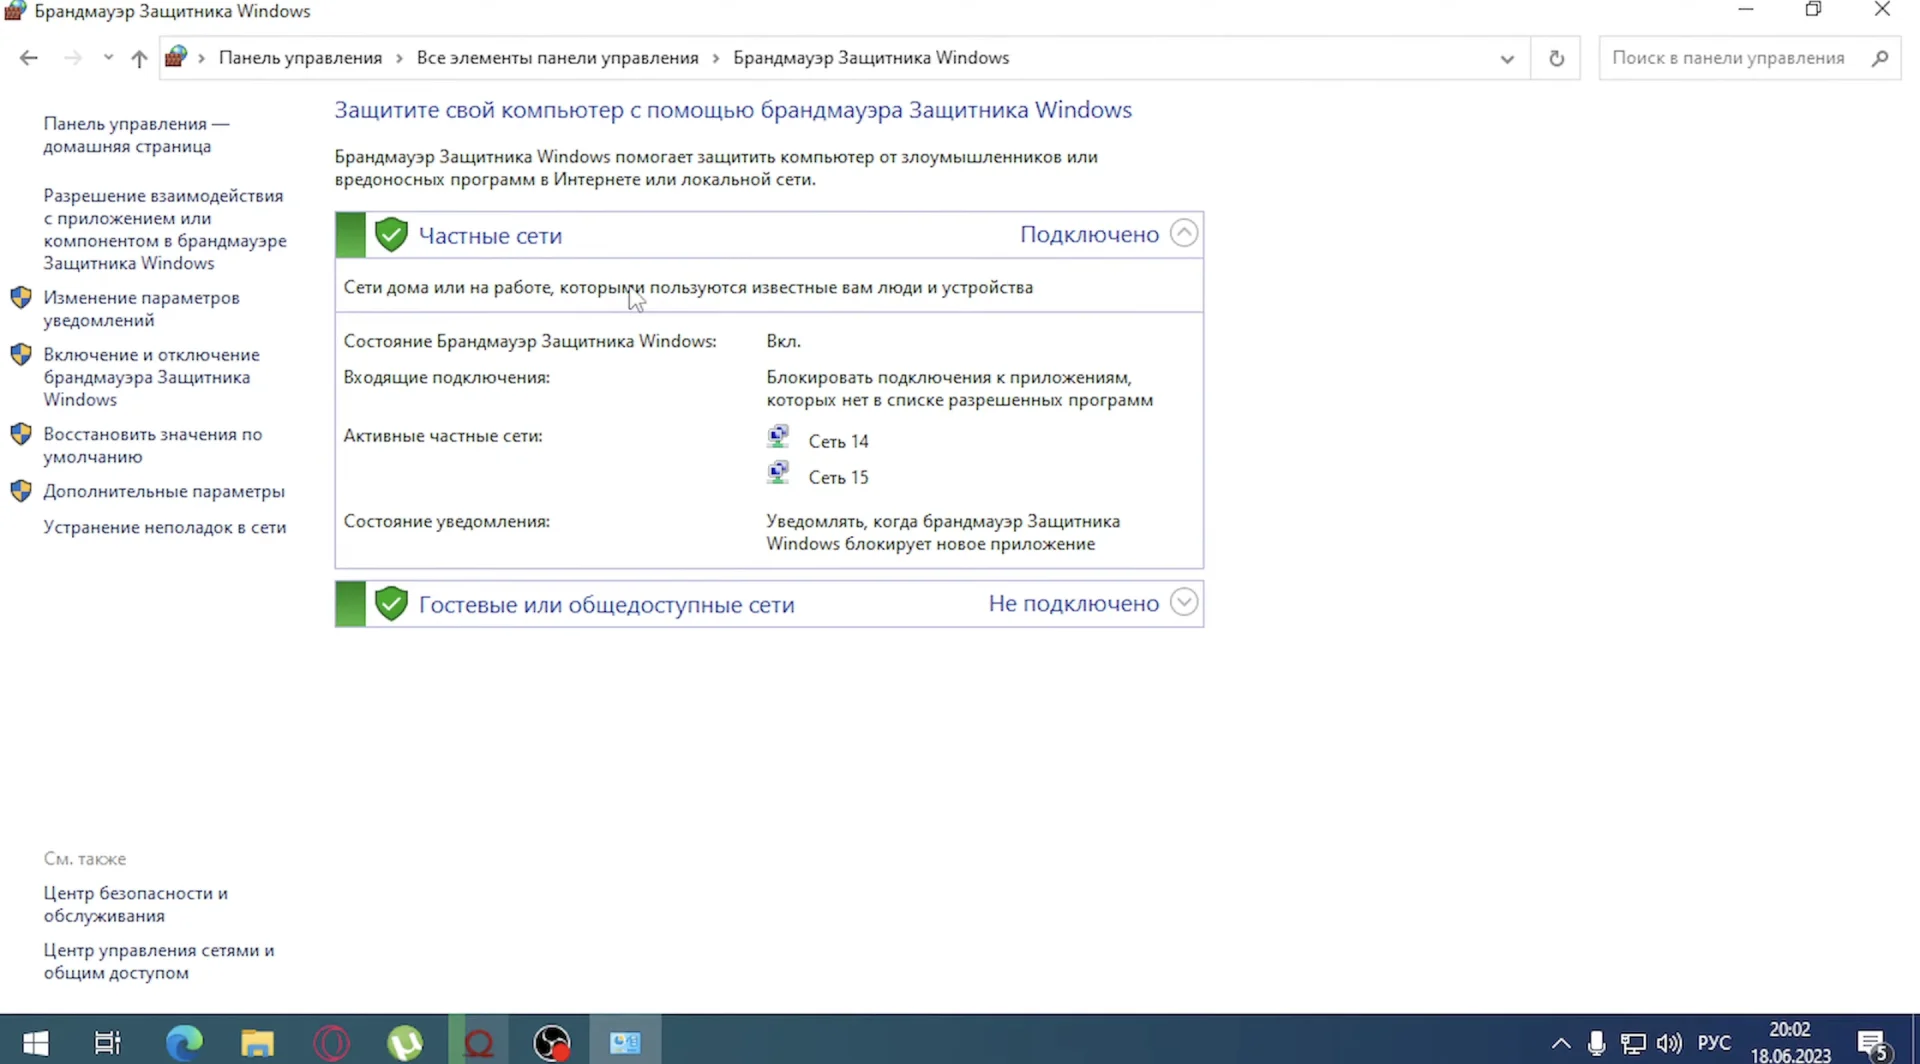Expand 'Гостевые или общедоступные сети' section

1184,603
